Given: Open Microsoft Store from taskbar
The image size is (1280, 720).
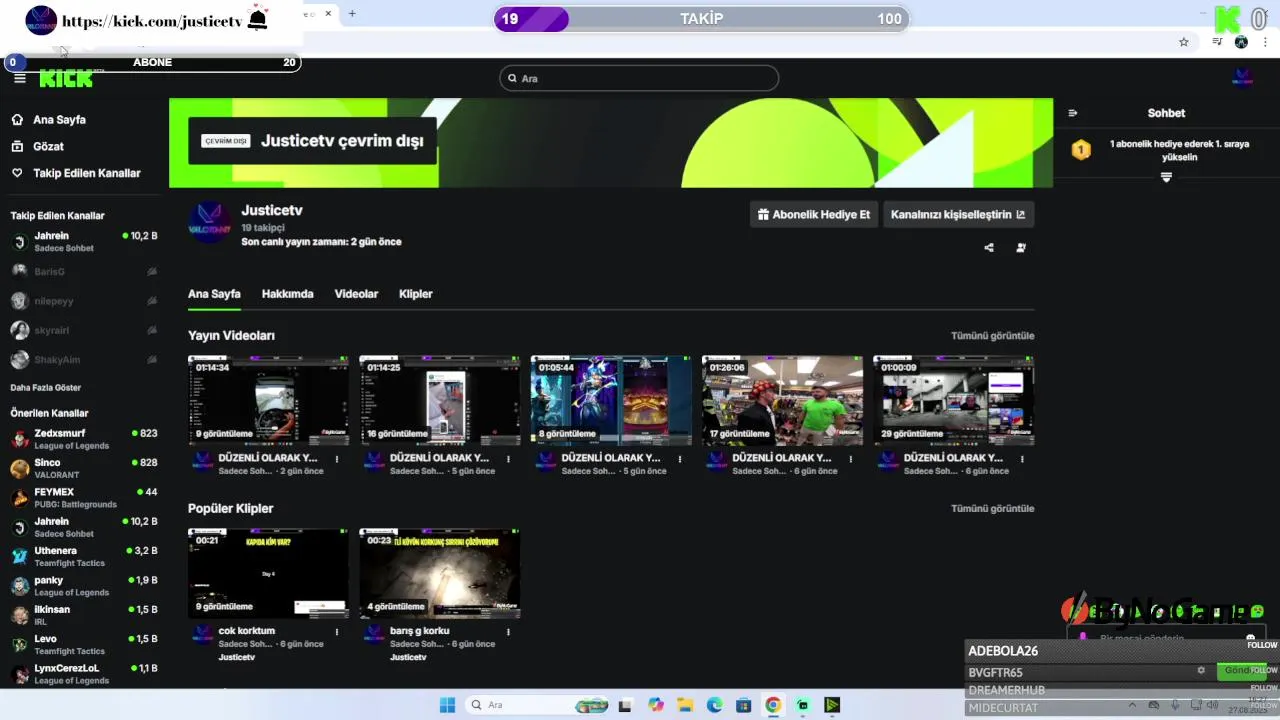Looking at the screenshot, I should click(743, 705).
